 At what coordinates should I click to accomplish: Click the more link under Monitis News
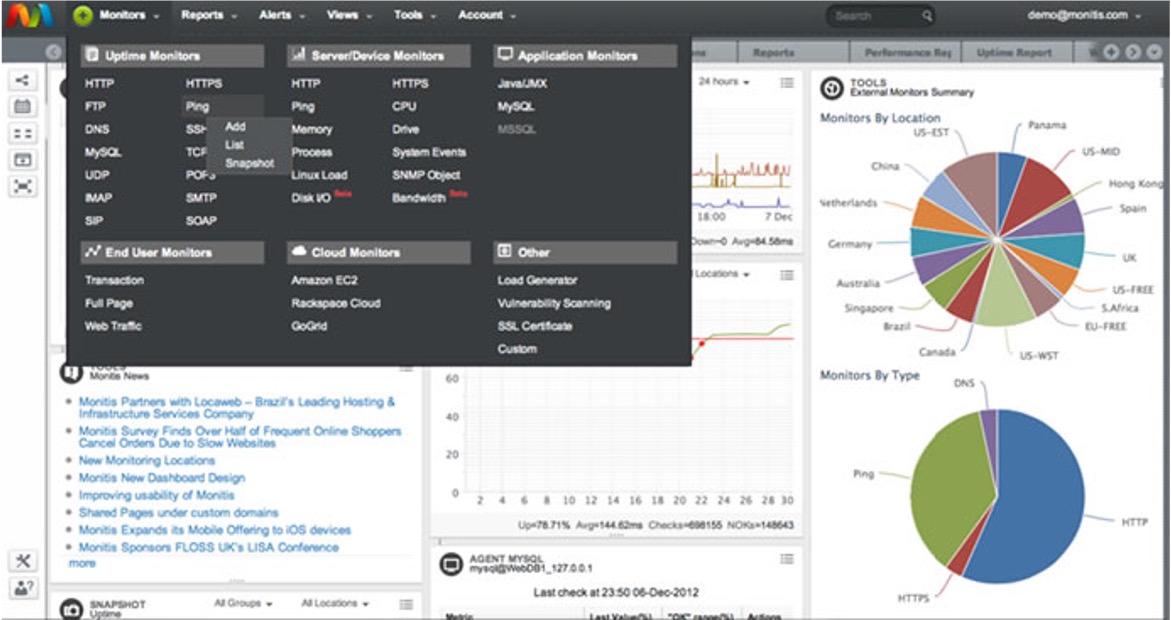coord(82,563)
